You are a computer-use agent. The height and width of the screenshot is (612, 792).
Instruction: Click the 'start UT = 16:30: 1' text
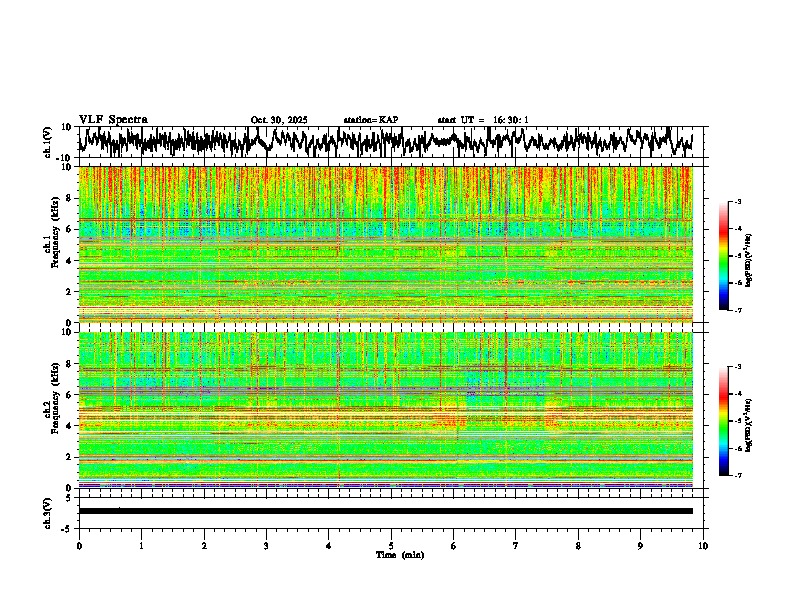click(483, 120)
